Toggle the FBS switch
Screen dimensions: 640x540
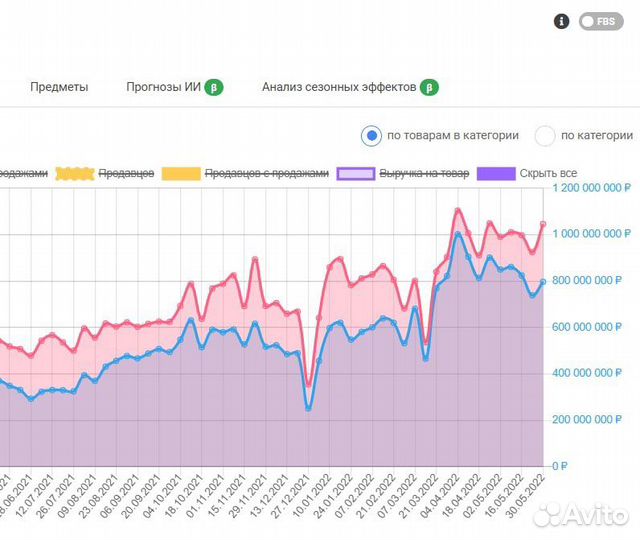pos(601,21)
